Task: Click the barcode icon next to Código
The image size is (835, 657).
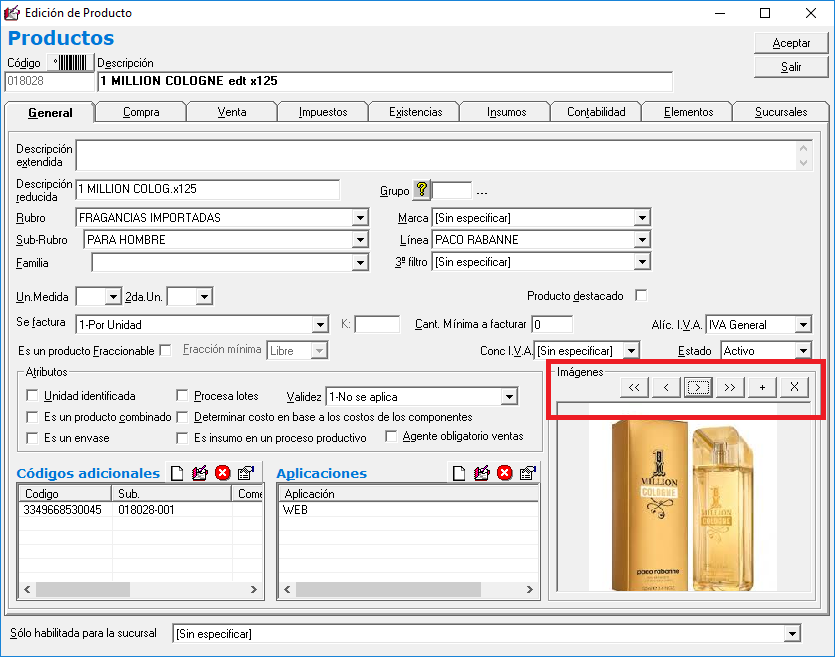Action: click(x=74, y=63)
